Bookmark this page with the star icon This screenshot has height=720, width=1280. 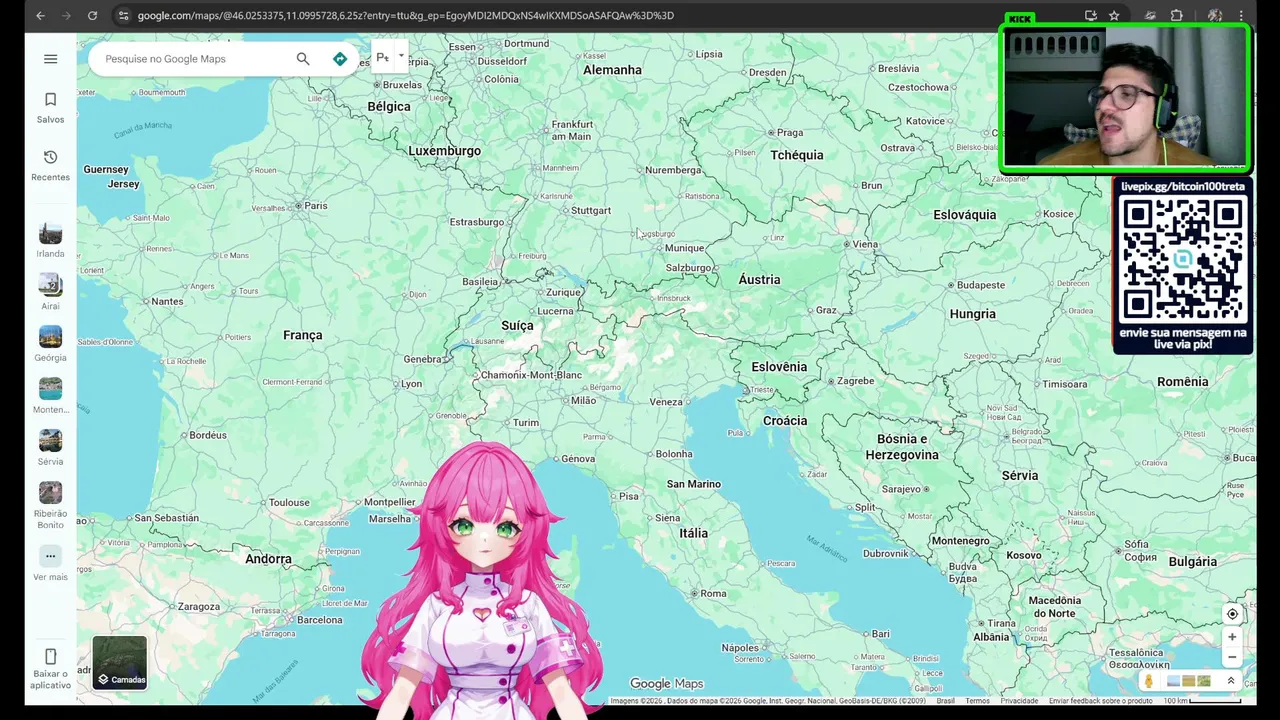tap(1114, 16)
